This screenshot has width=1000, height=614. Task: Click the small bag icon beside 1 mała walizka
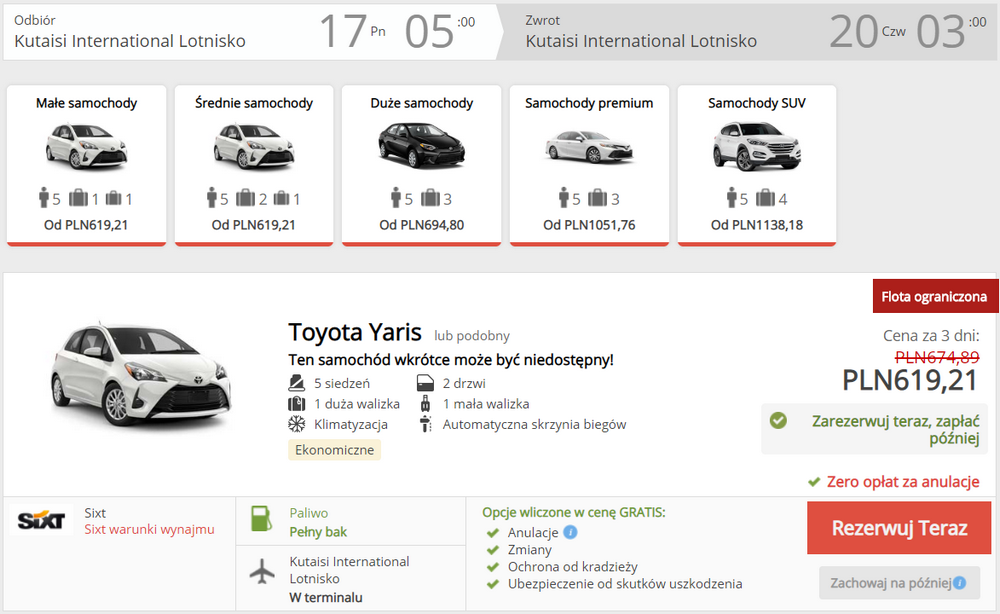click(425, 404)
